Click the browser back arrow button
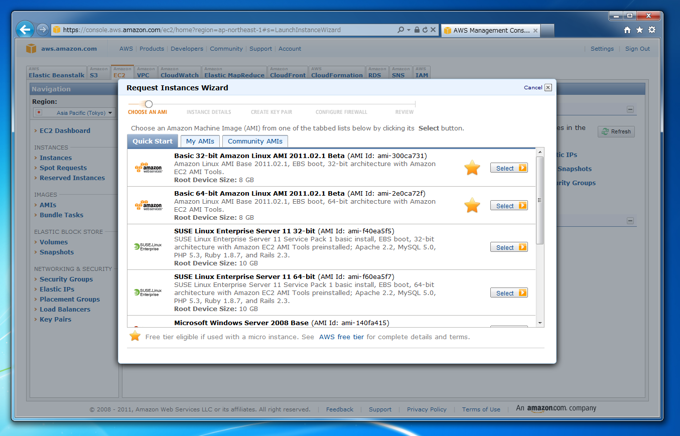The width and height of the screenshot is (680, 436). 25,30
